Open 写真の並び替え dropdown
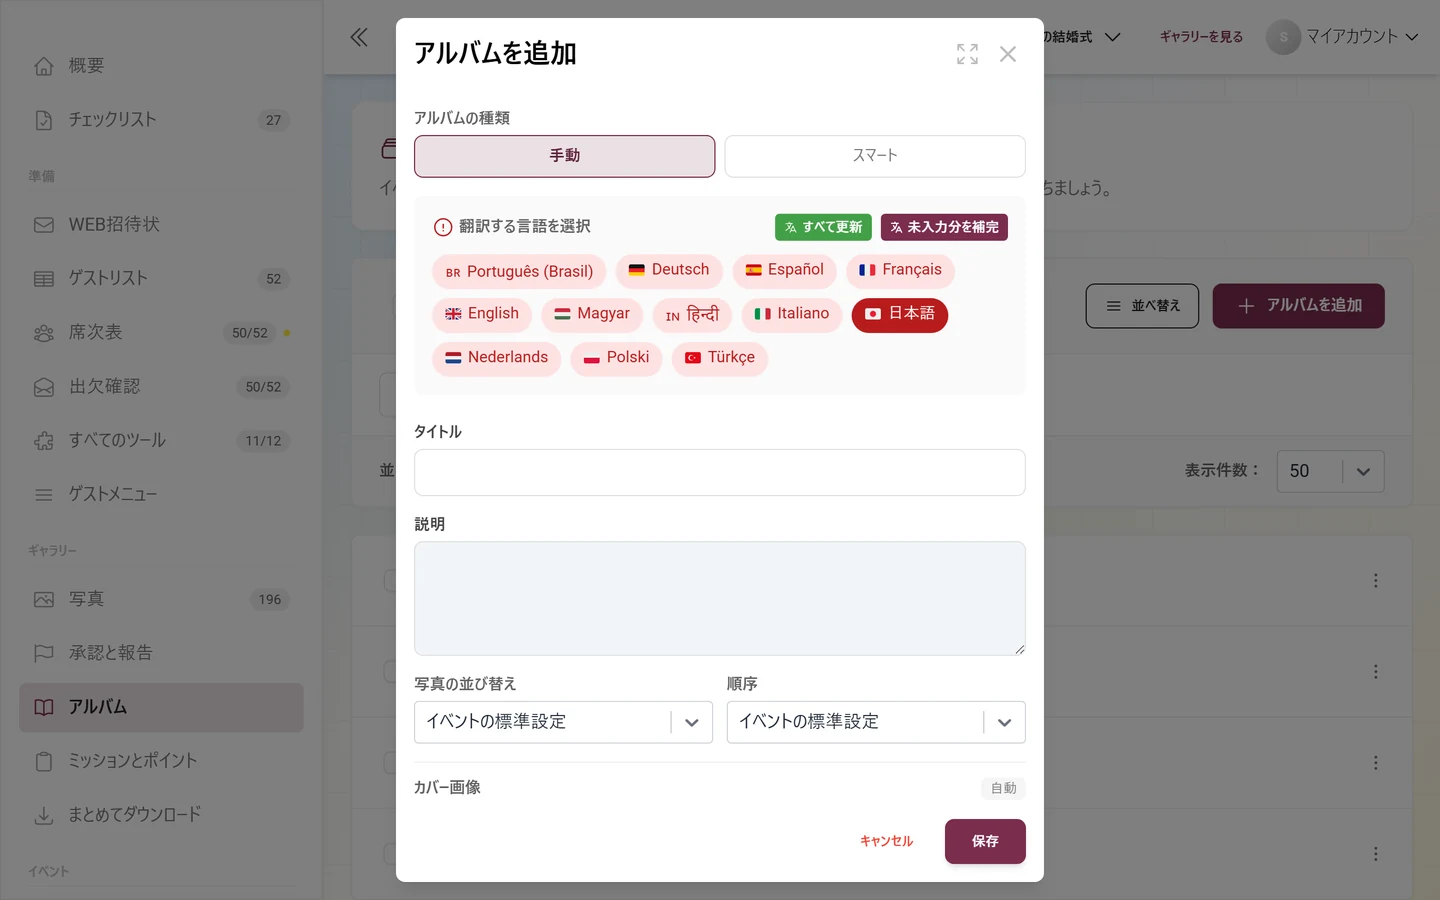This screenshot has width=1440, height=900. (564, 722)
